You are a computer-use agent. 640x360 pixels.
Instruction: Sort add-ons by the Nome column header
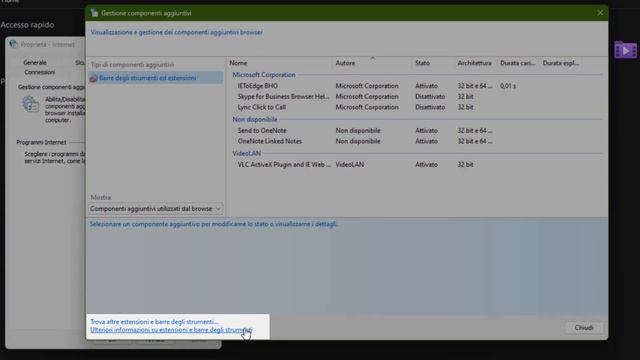(238, 63)
